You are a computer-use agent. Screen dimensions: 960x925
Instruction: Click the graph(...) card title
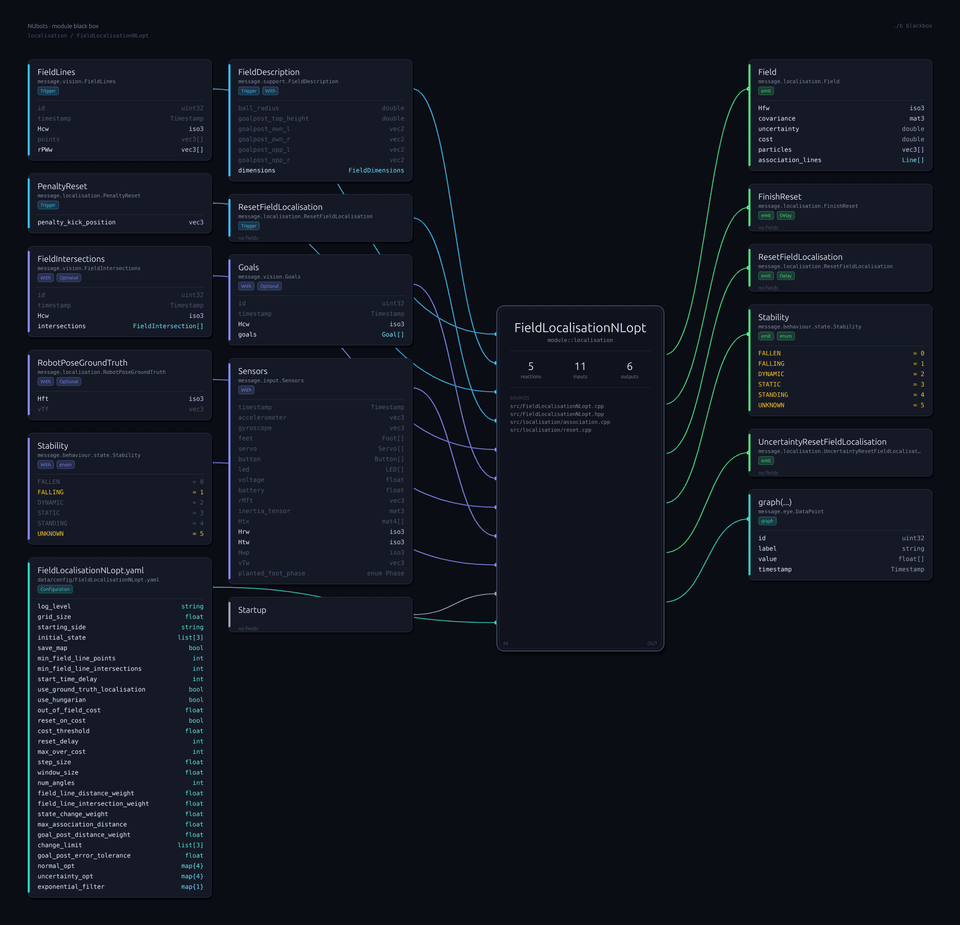pos(774,502)
